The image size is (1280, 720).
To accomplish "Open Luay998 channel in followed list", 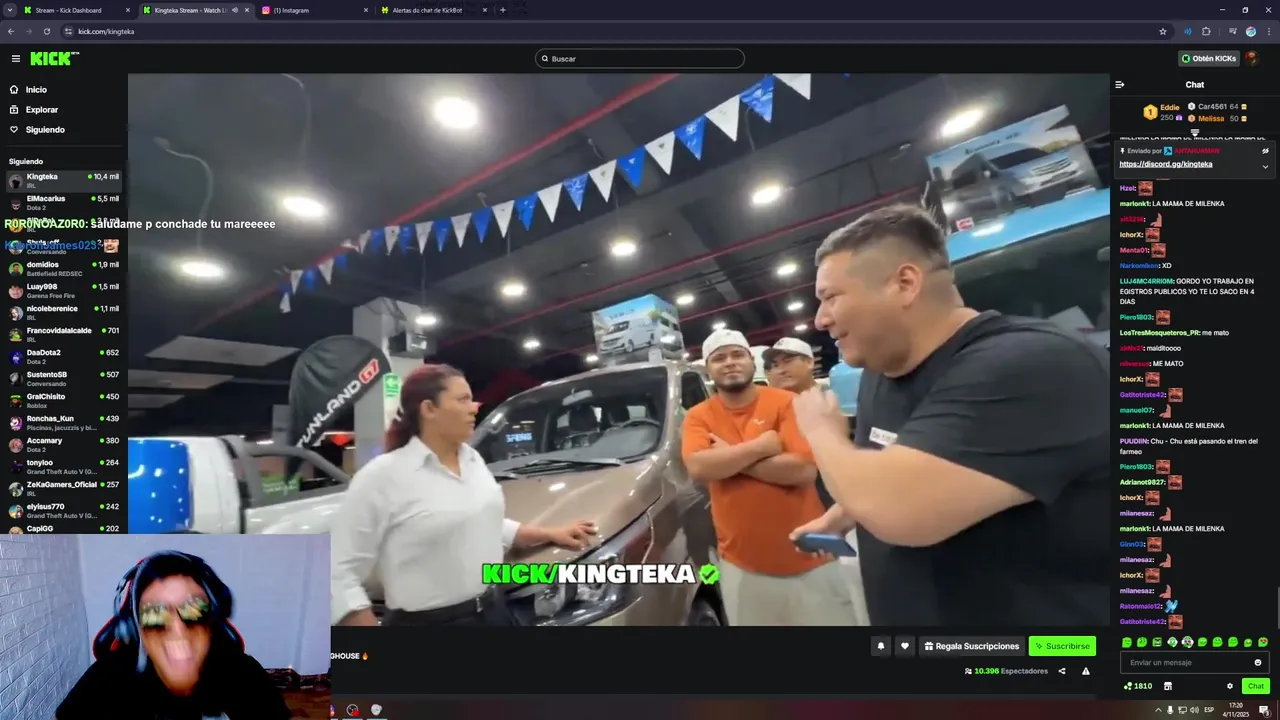I will click(64, 291).
